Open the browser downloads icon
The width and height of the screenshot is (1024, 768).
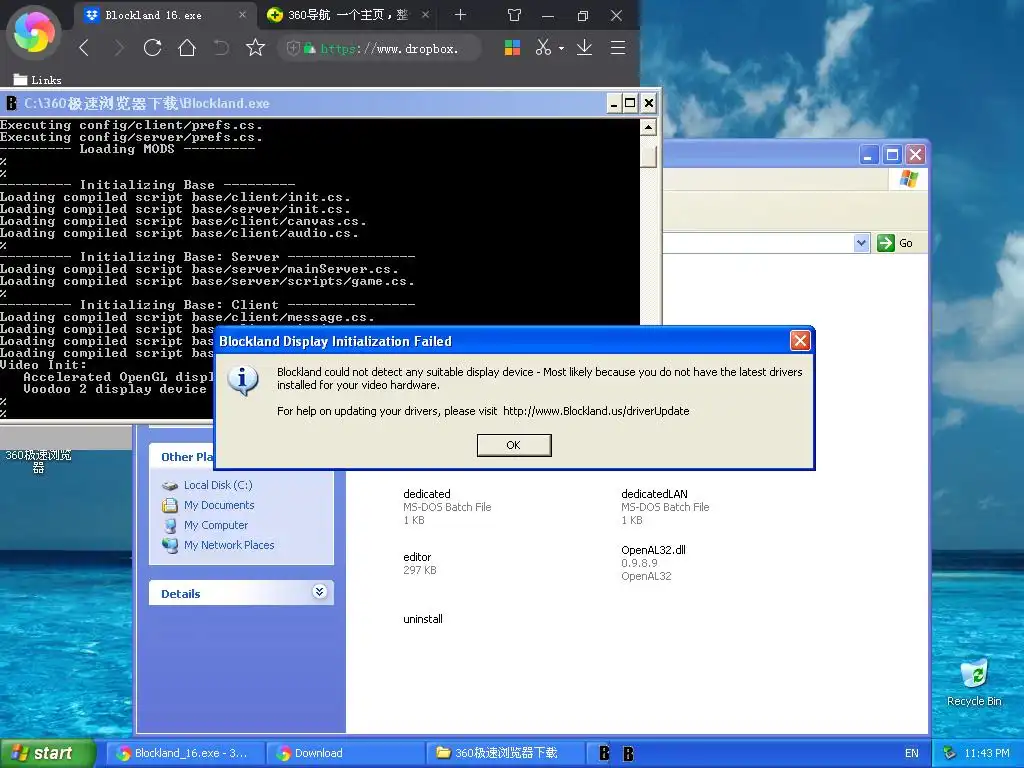[584, 48]
